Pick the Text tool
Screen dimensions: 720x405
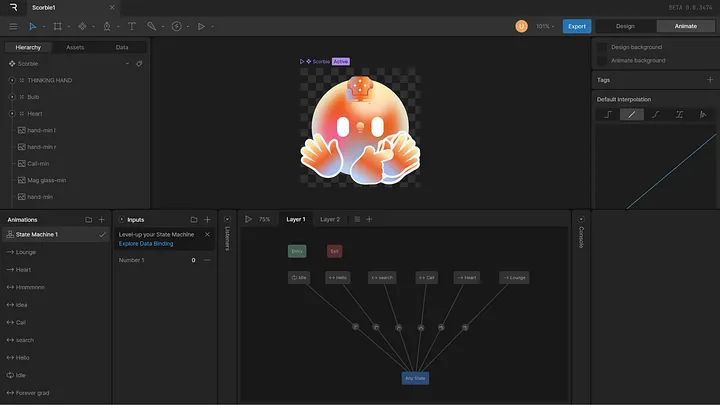(131, 26)
